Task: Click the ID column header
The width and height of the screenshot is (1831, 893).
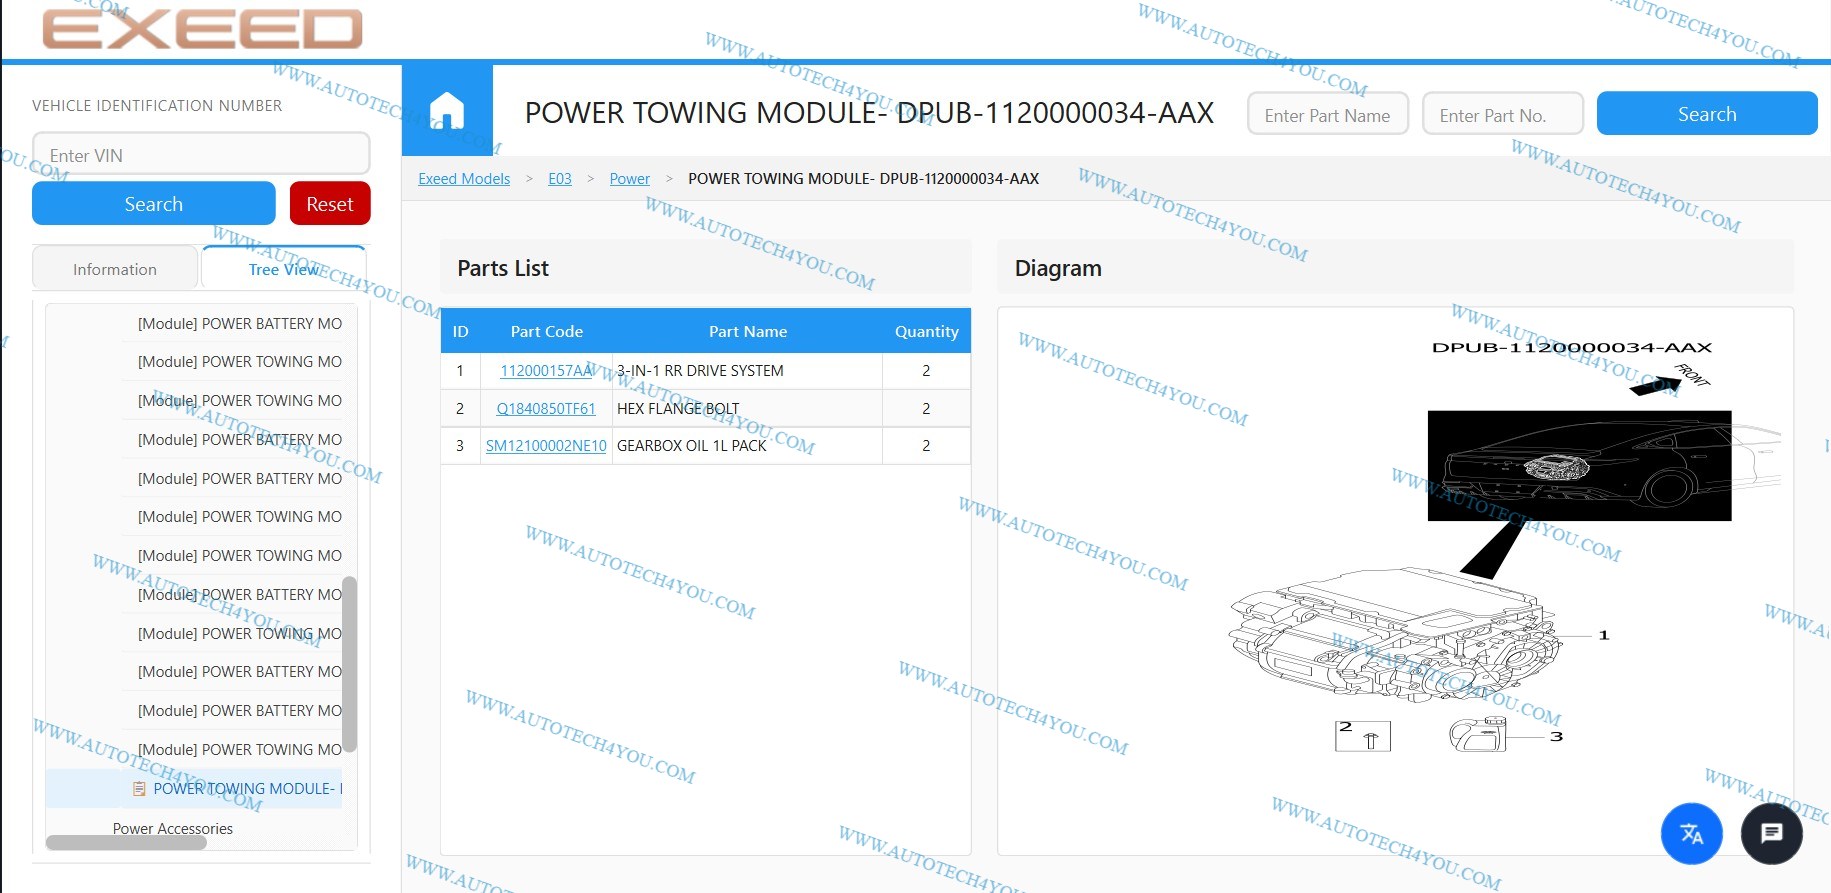Action: (x=460, y=331)
